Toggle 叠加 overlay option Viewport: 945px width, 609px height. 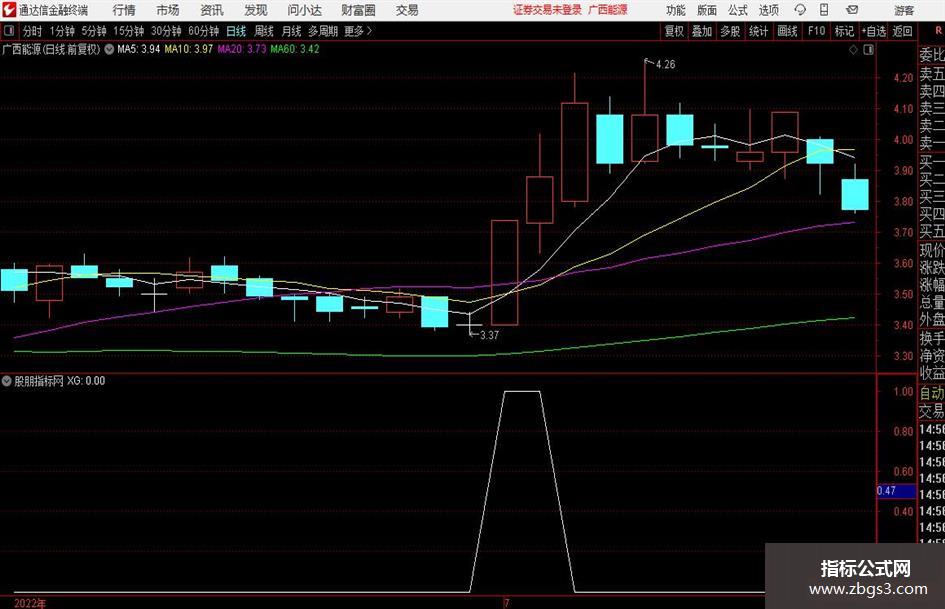[x=702, y=31]
